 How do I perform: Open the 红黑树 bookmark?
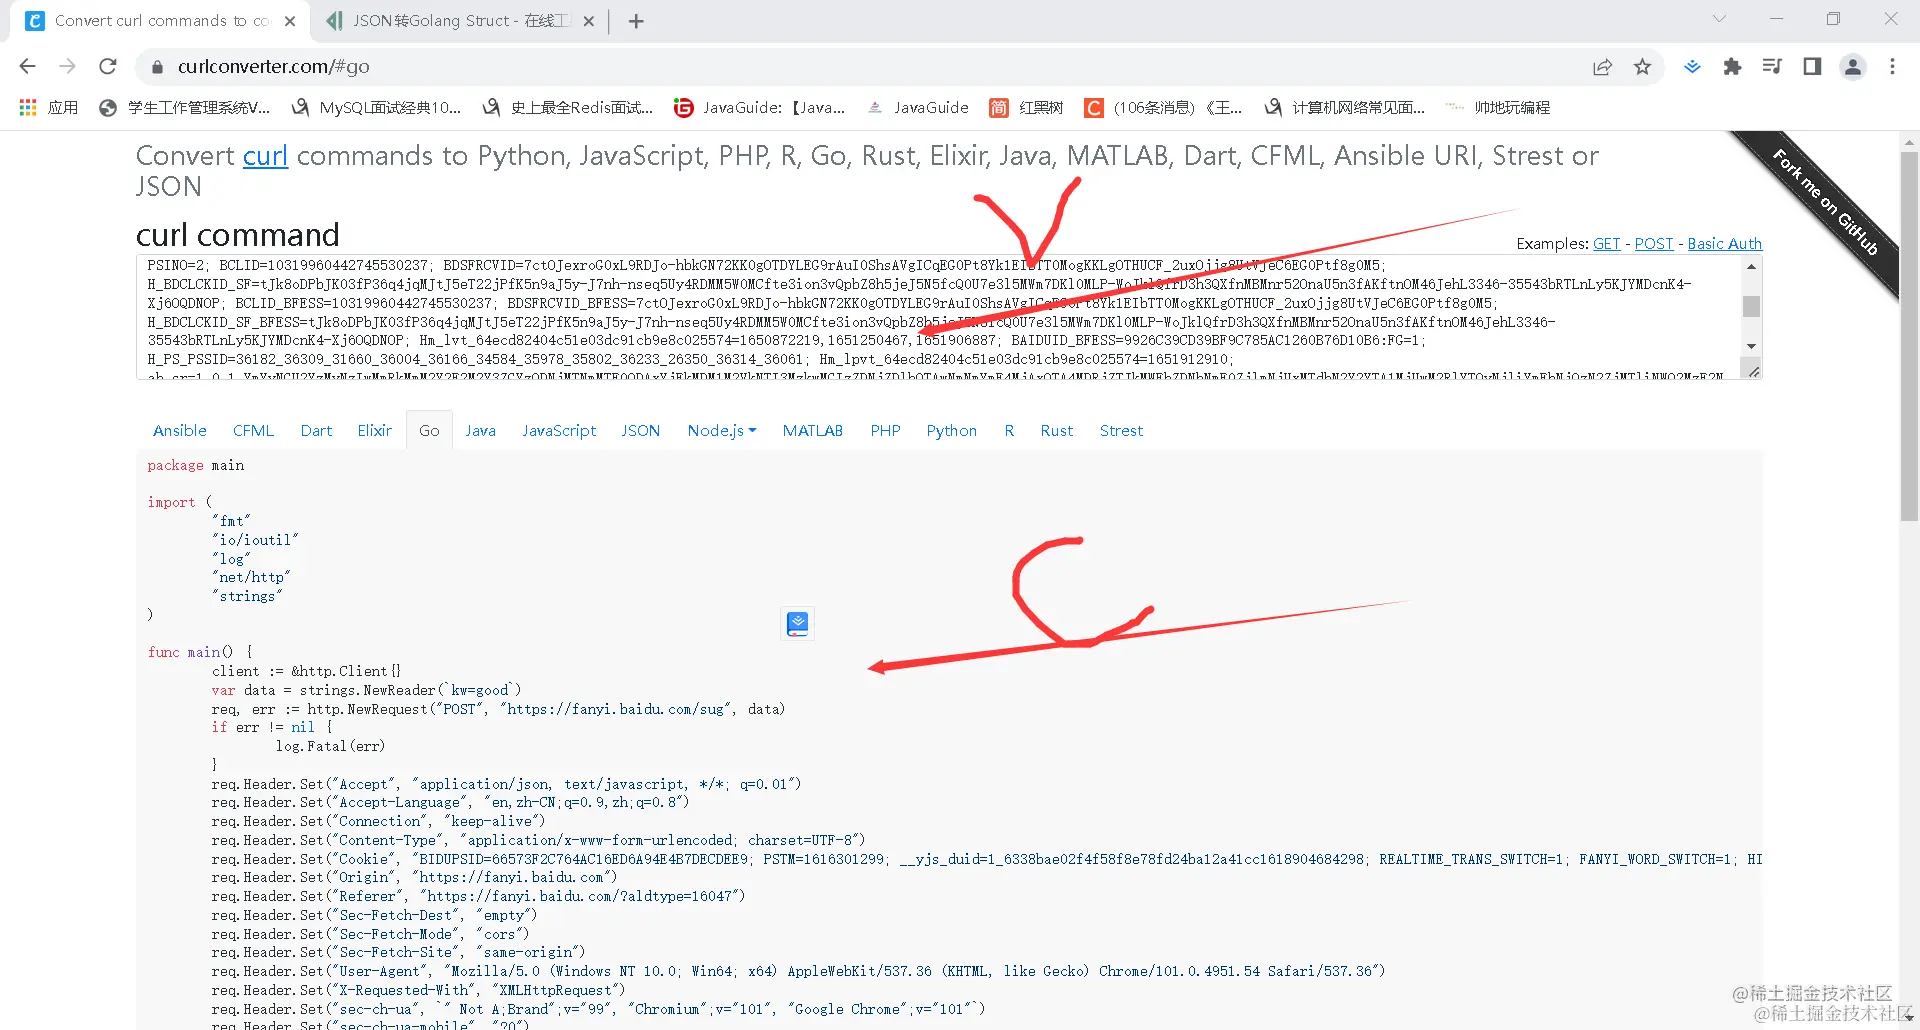[x=1027, y=107]
